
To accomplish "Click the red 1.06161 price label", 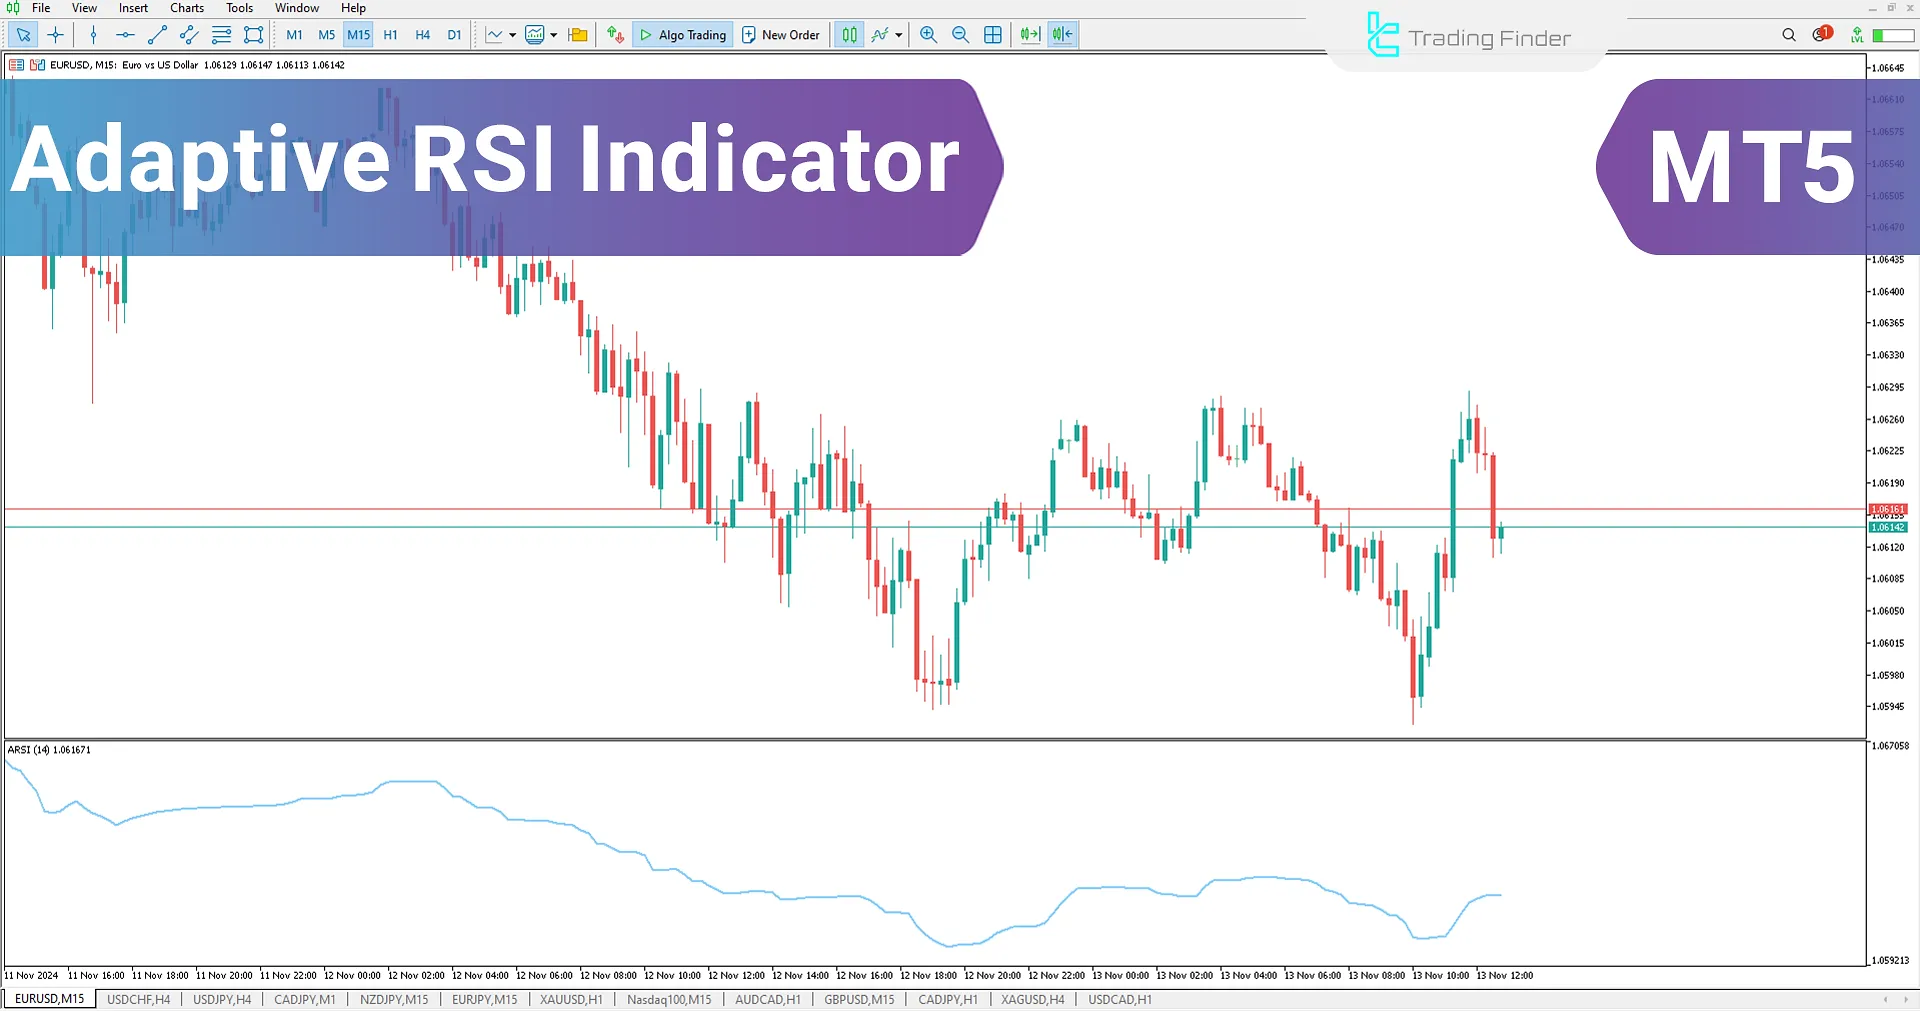I will coord(1888,509).
